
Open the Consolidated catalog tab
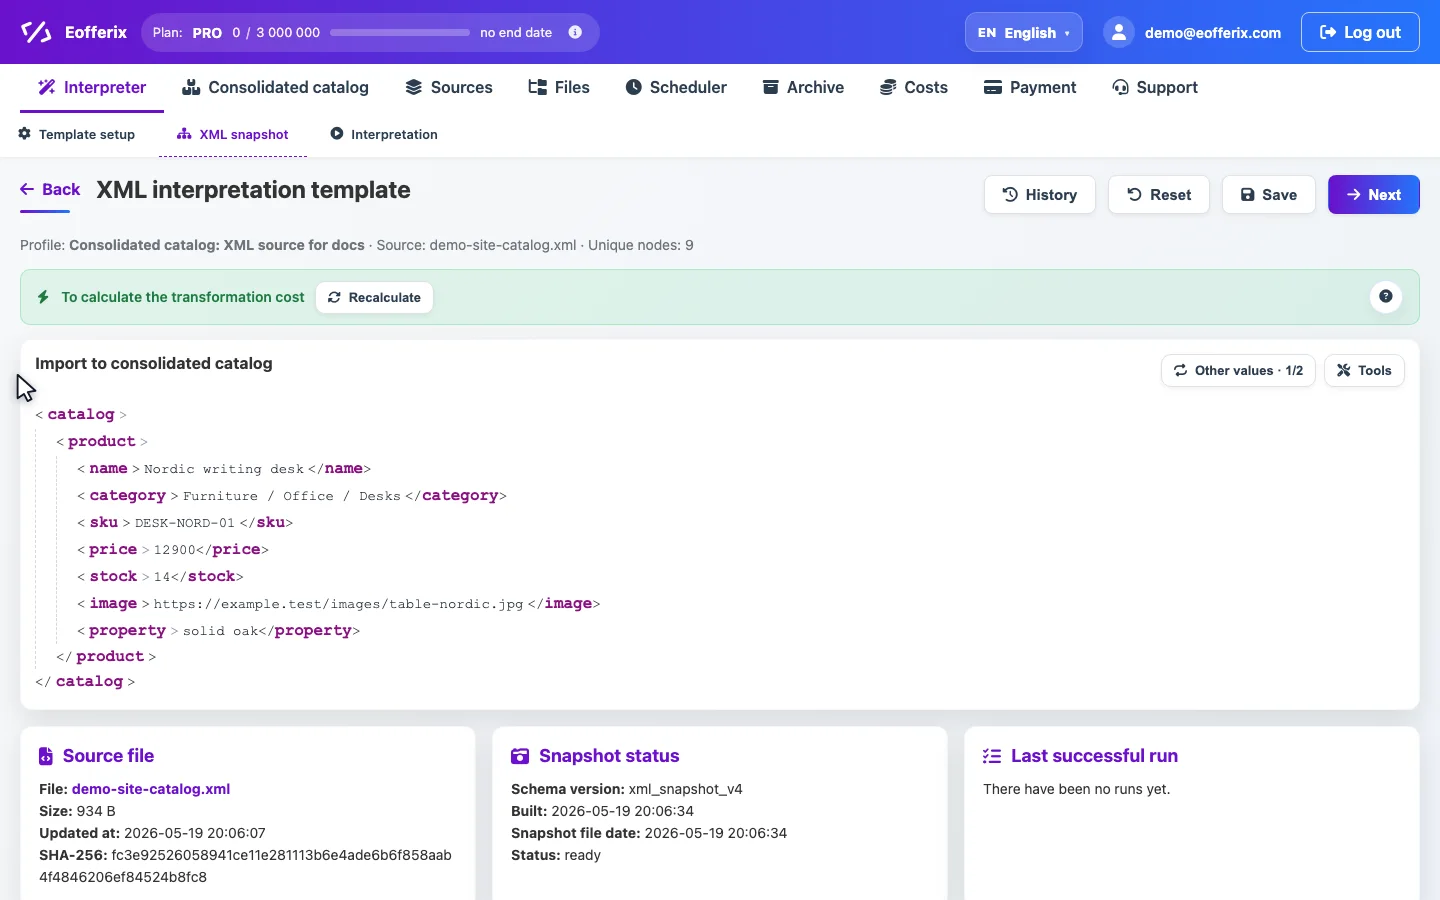(x=275, y=87)
